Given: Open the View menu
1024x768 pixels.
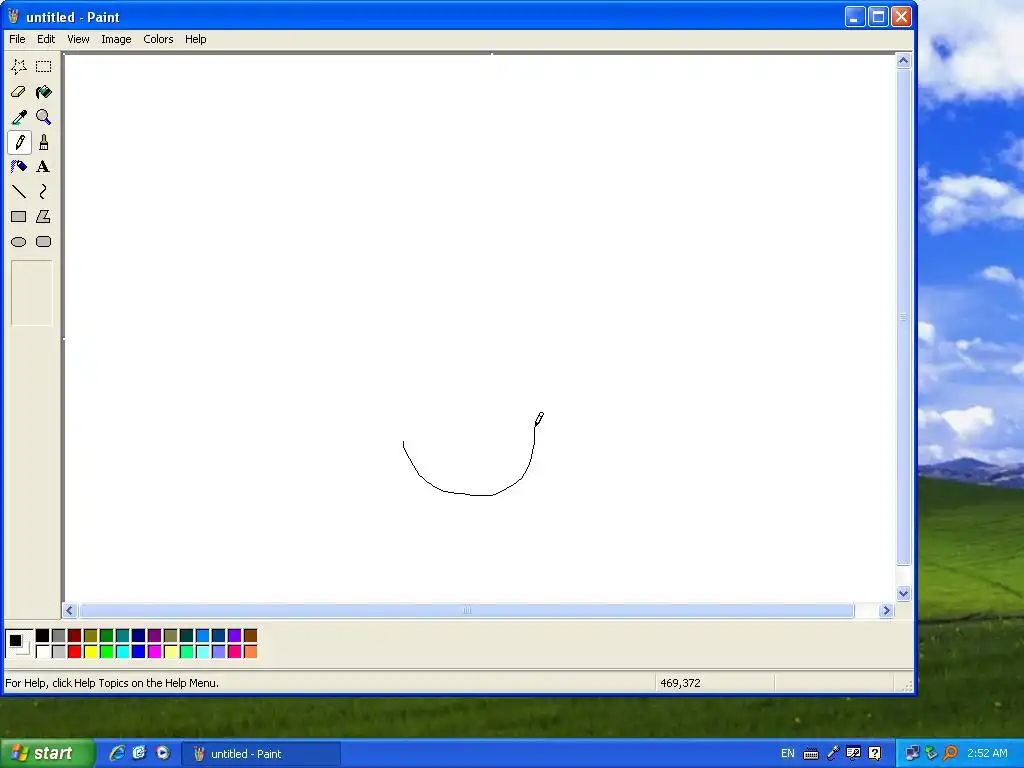Looking at the screenshot, I should [x=78, y=39].
